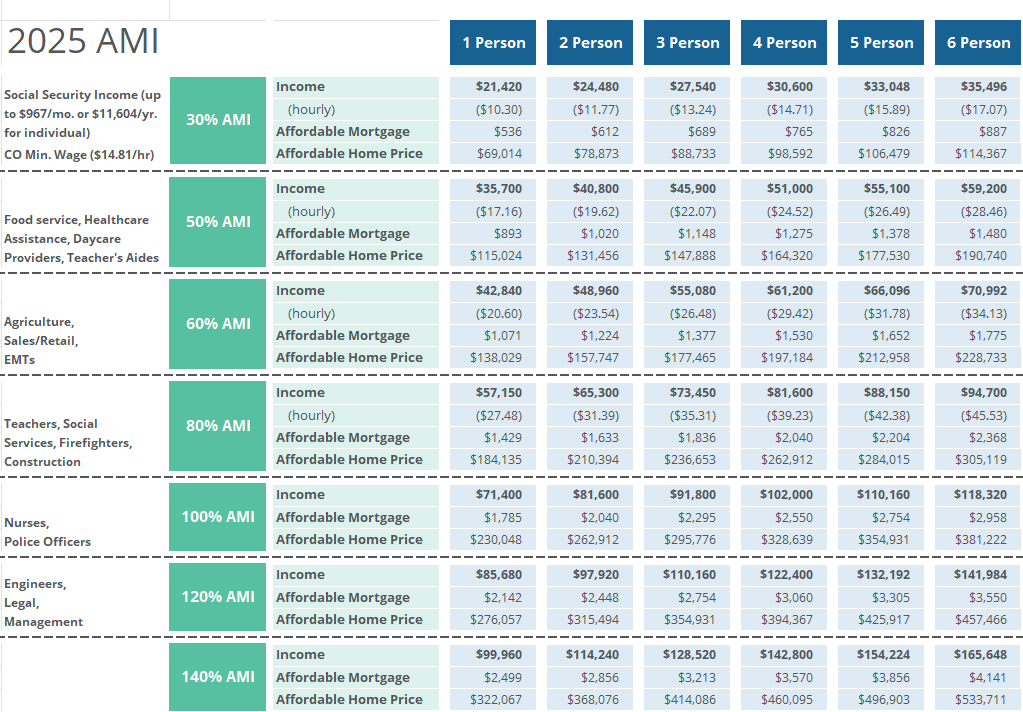The height and width of the screenshot is (712, 1023).
Task: Select the 1 Person column header
Action: click(x=492, y=42)
